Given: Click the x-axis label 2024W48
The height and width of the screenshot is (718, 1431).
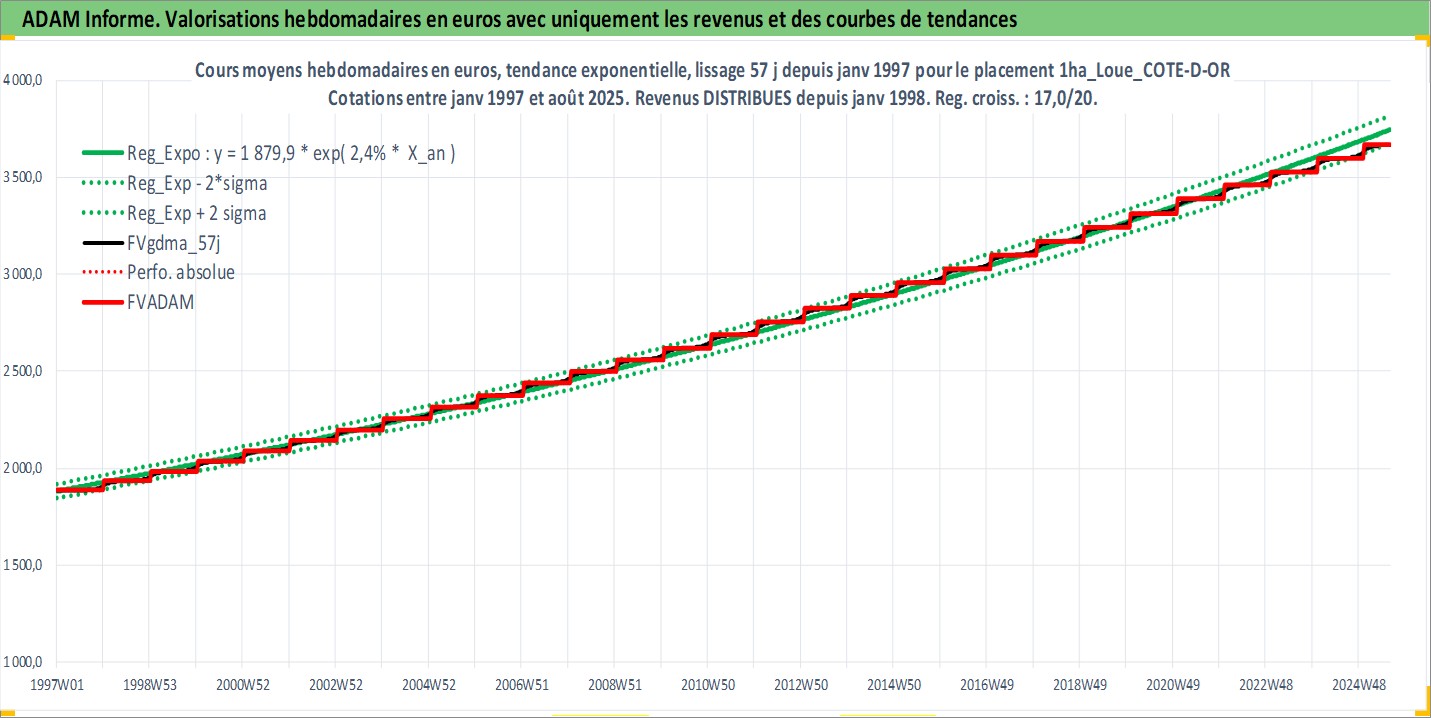Looking at the screenshot, I should pyautogui.click(x=1358, y=685).
